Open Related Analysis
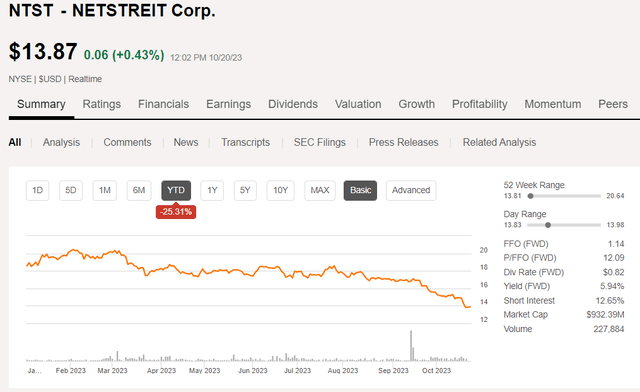The width and height of the screenshot is (640, 392). click(499, 142)
